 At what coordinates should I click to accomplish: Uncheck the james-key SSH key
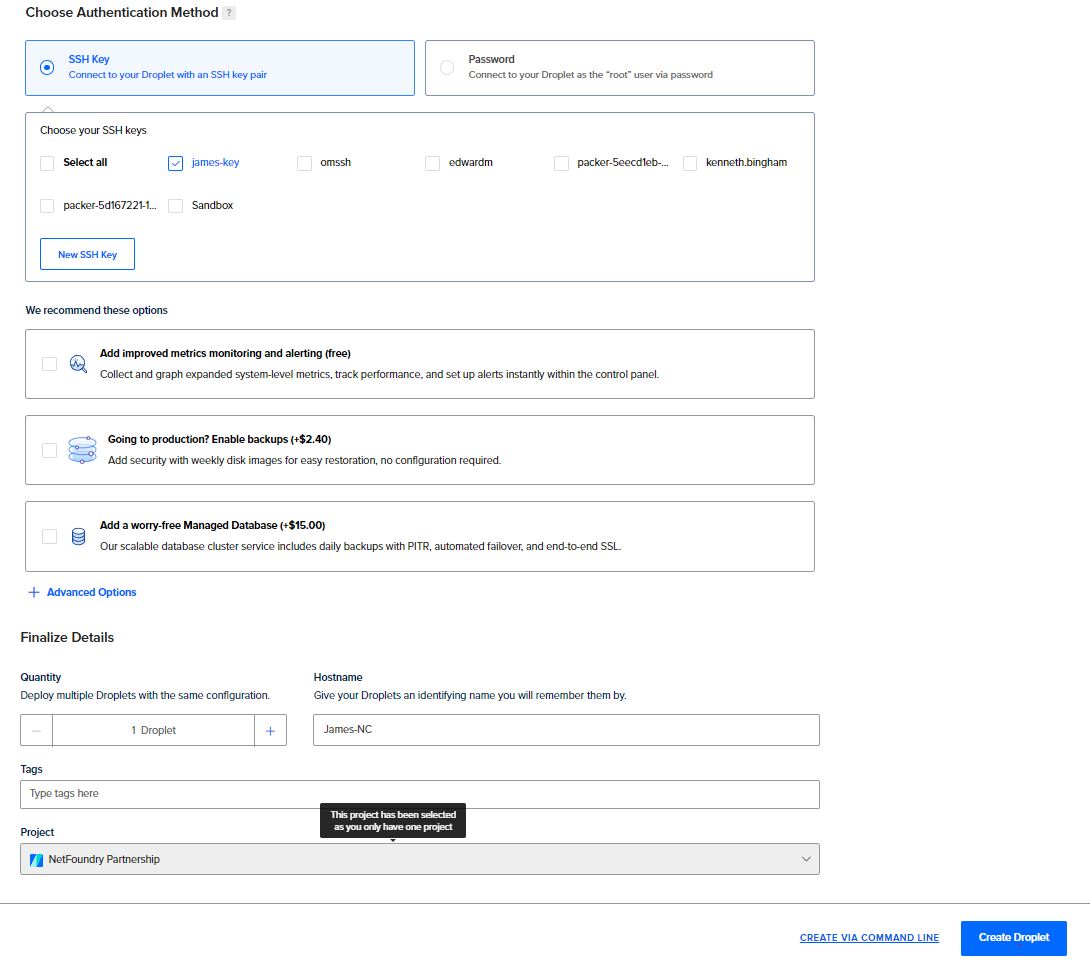tap(176, 163)
